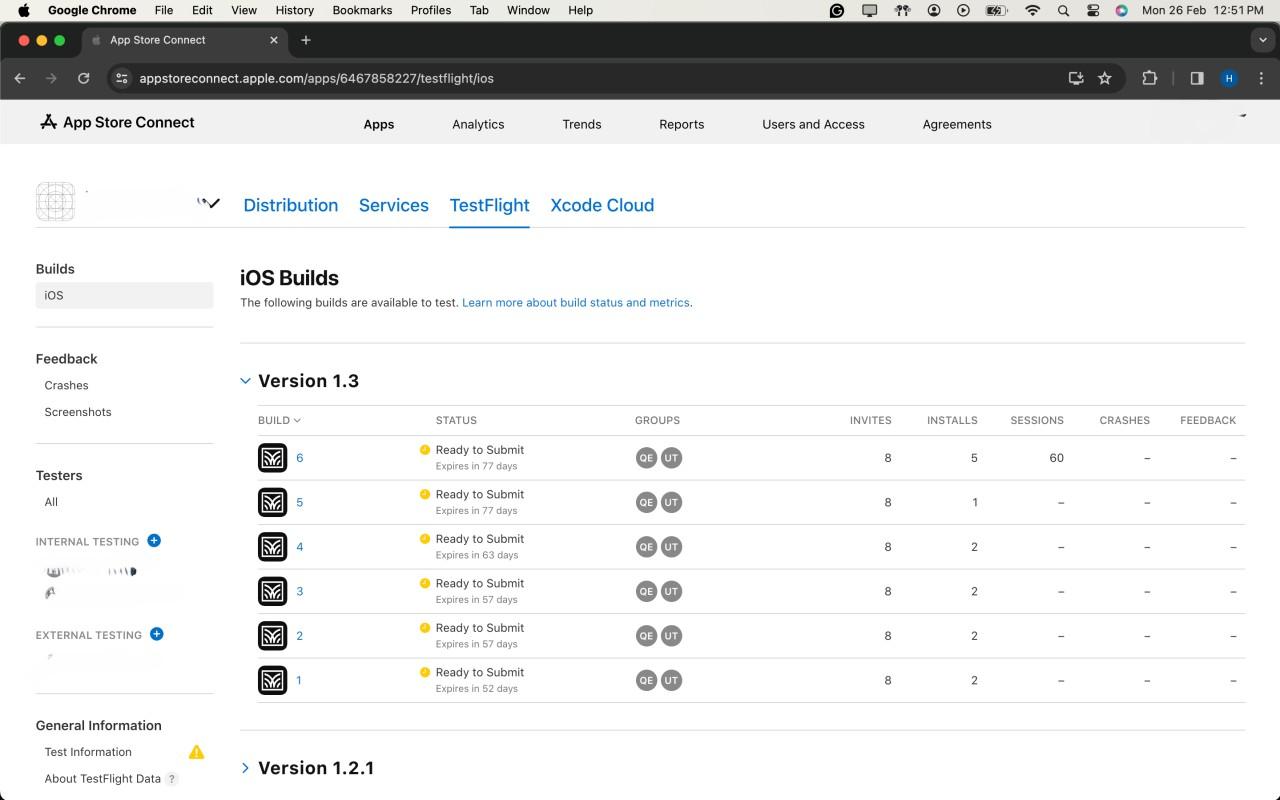
Task: View Crashes feedback
Action: pyautogui.click(x=66, y=385)
